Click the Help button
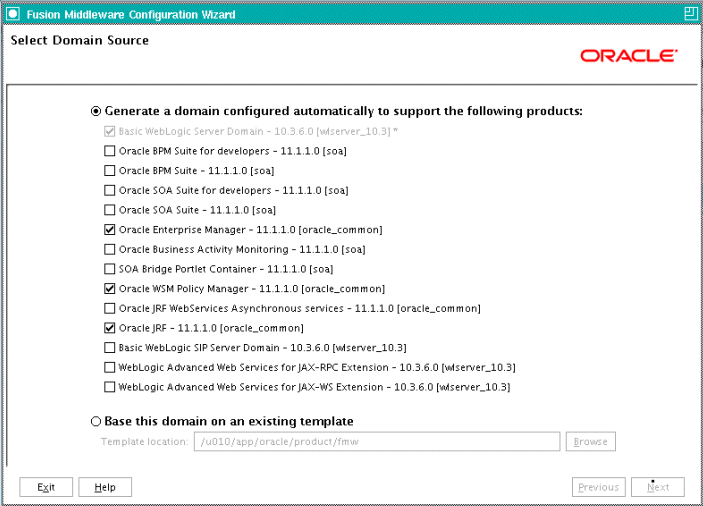Image resolution: width=703 pixels, height=506 pixels. 105,487
